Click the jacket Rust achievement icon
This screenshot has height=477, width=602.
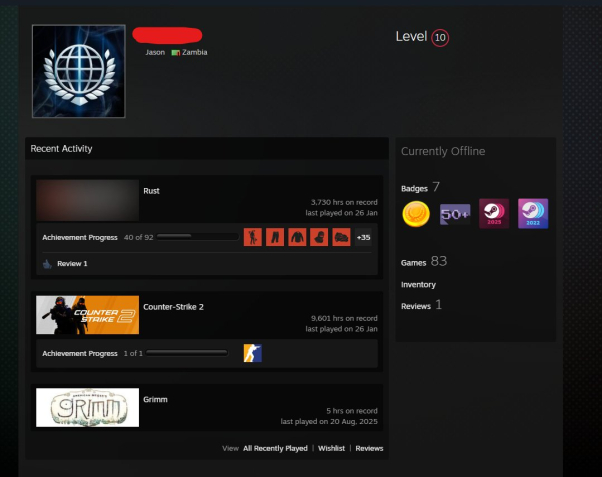297,237
